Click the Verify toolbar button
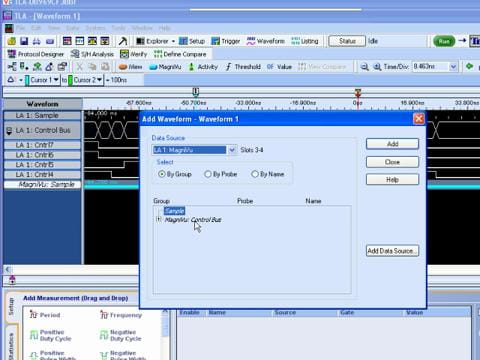 [x=134, y=54]
